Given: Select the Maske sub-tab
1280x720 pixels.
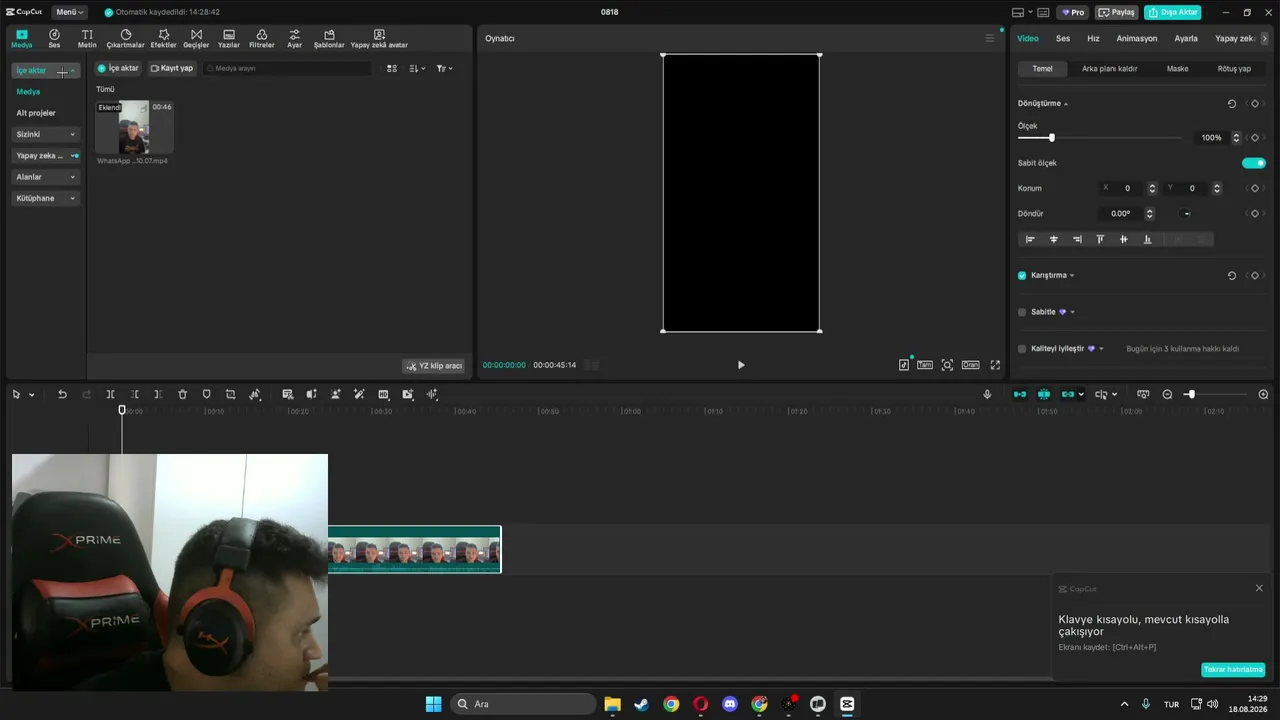Looking at the screenshot, I should 1177,69.
